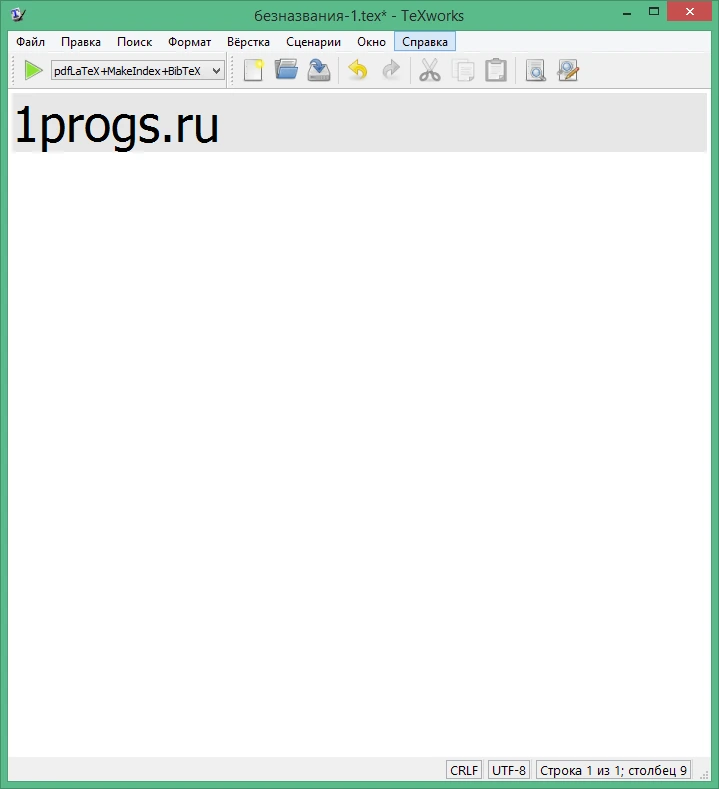This screenshot has height=789, width=719.
Task: Open the pdfLaTeX+MakeIndex+BibTeX typesetting dropdown
Action: click(137, 70)
